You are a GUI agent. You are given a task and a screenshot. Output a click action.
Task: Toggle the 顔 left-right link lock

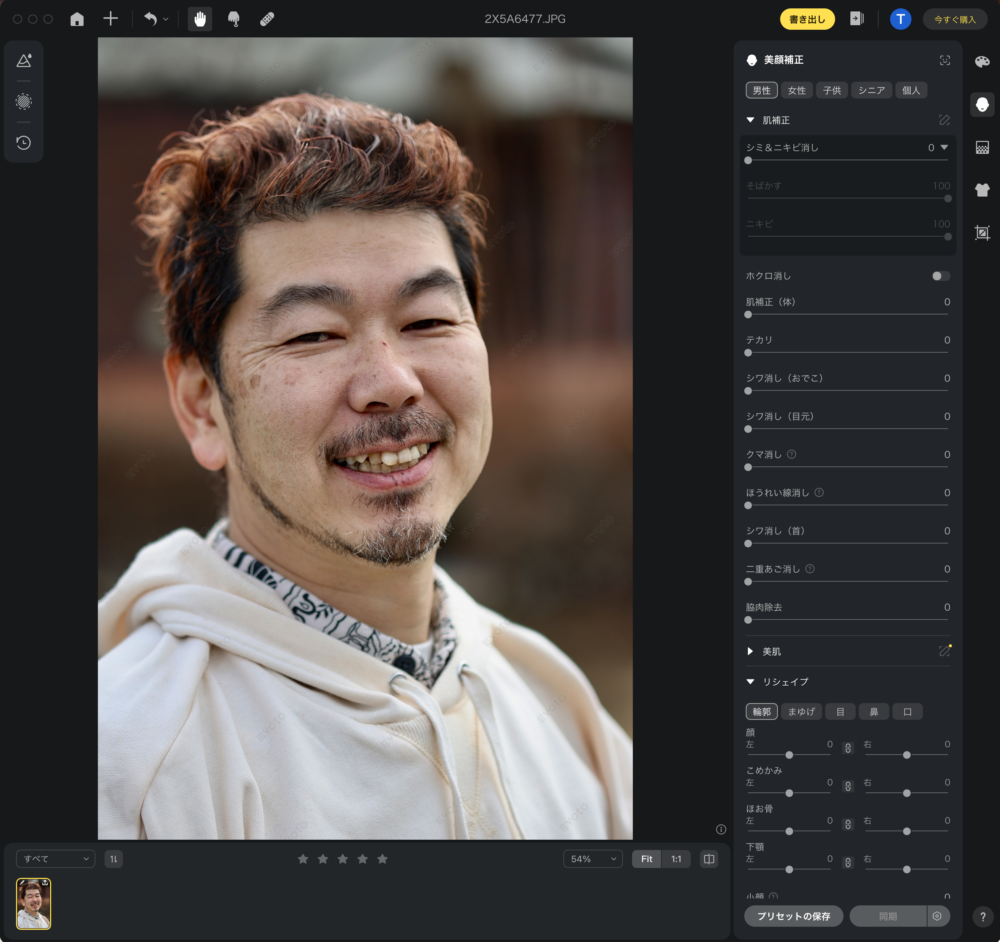pos(847,748)
